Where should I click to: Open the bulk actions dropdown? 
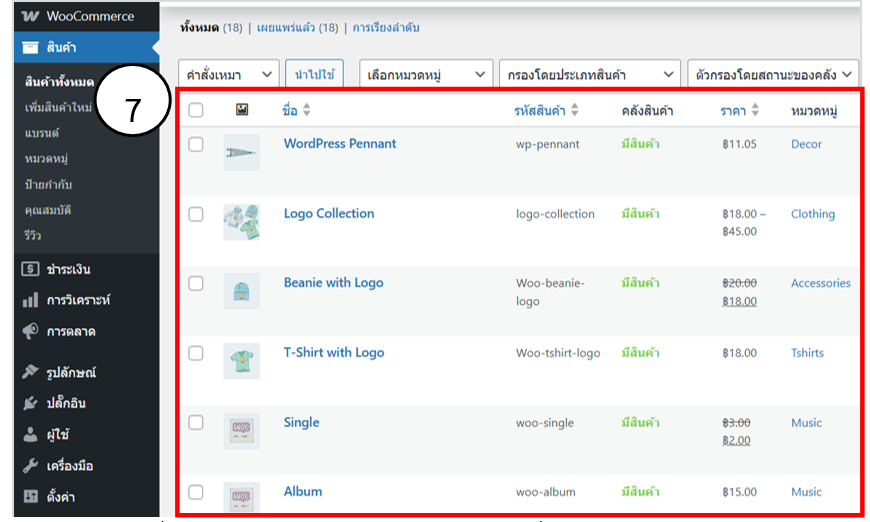click(228, 74)
